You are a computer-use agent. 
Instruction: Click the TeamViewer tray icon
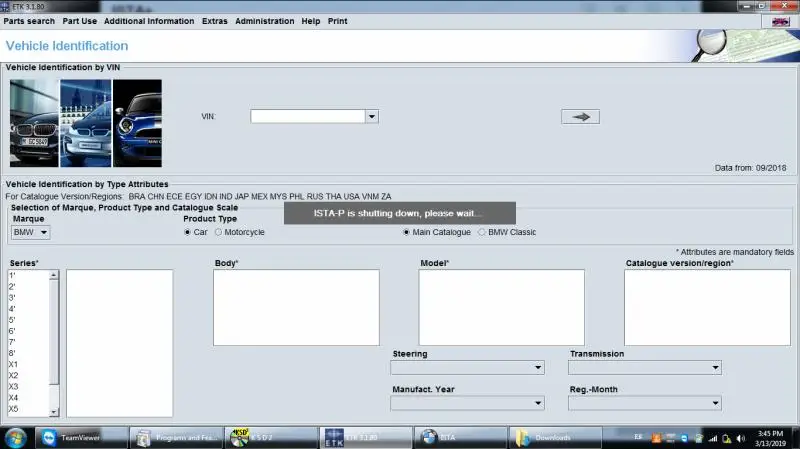pos(684,438)
